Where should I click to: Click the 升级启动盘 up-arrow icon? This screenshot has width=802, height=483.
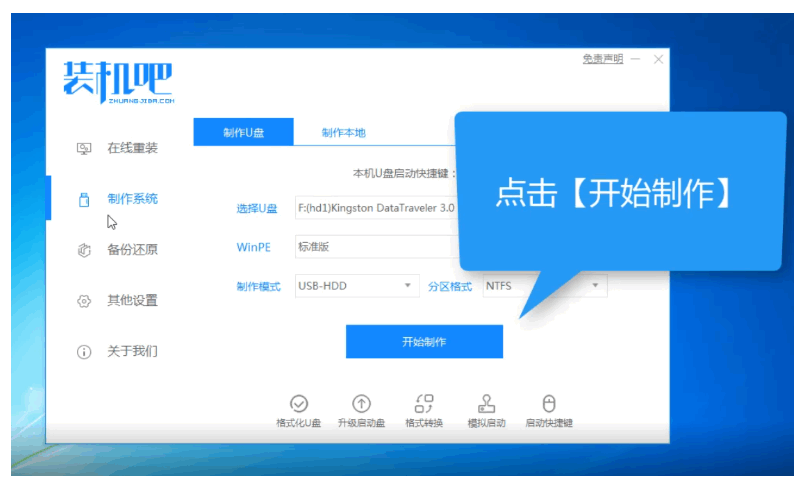361,404
